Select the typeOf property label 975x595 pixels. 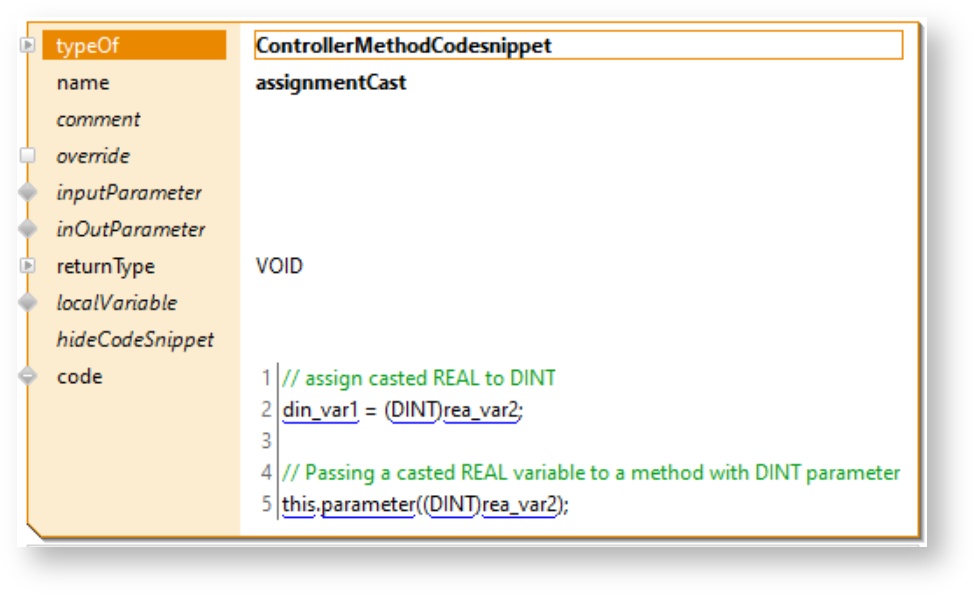(88, 46)
